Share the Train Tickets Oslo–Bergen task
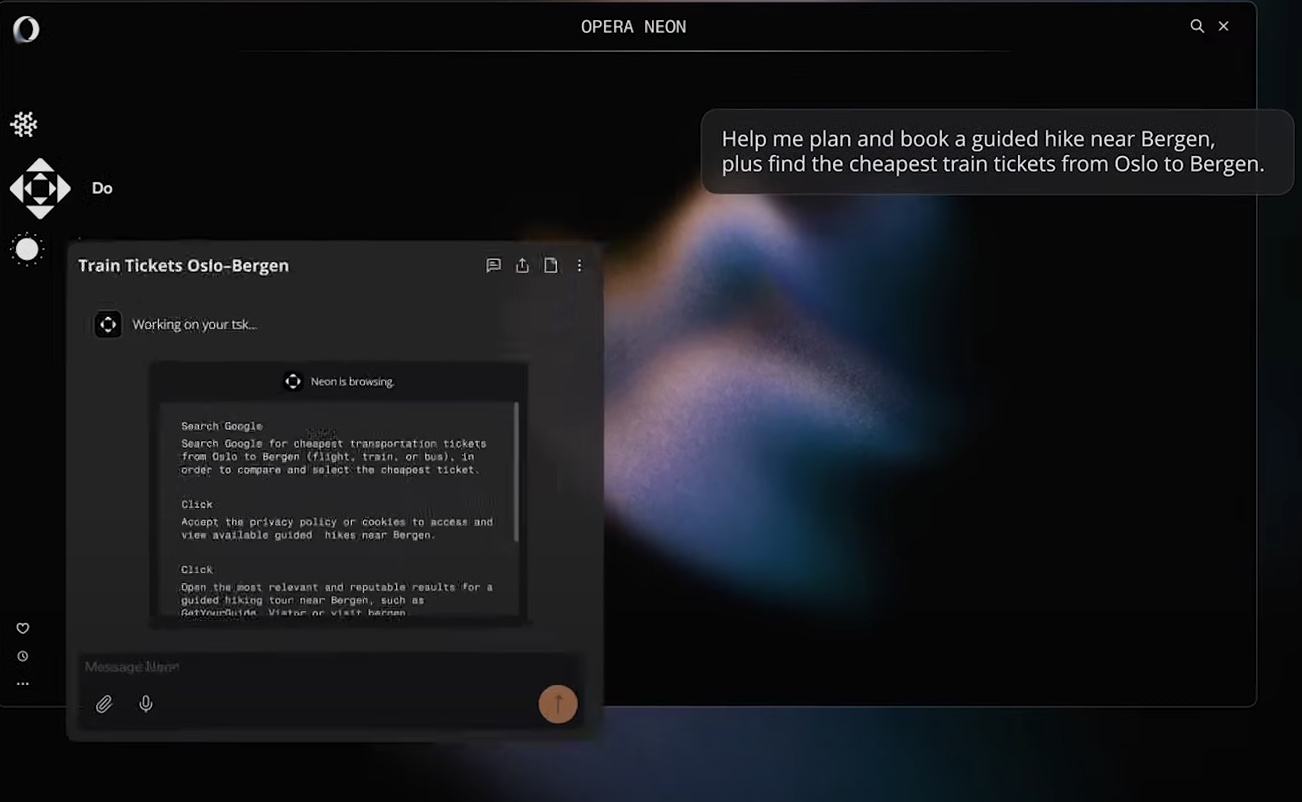 click(x=522, y=266)
